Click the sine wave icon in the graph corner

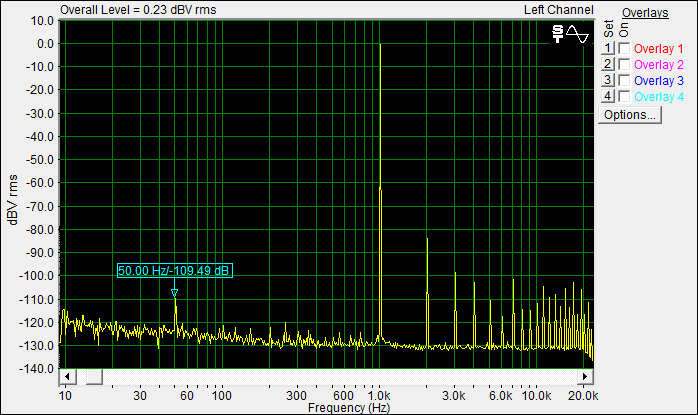click(x=577, y=34)
